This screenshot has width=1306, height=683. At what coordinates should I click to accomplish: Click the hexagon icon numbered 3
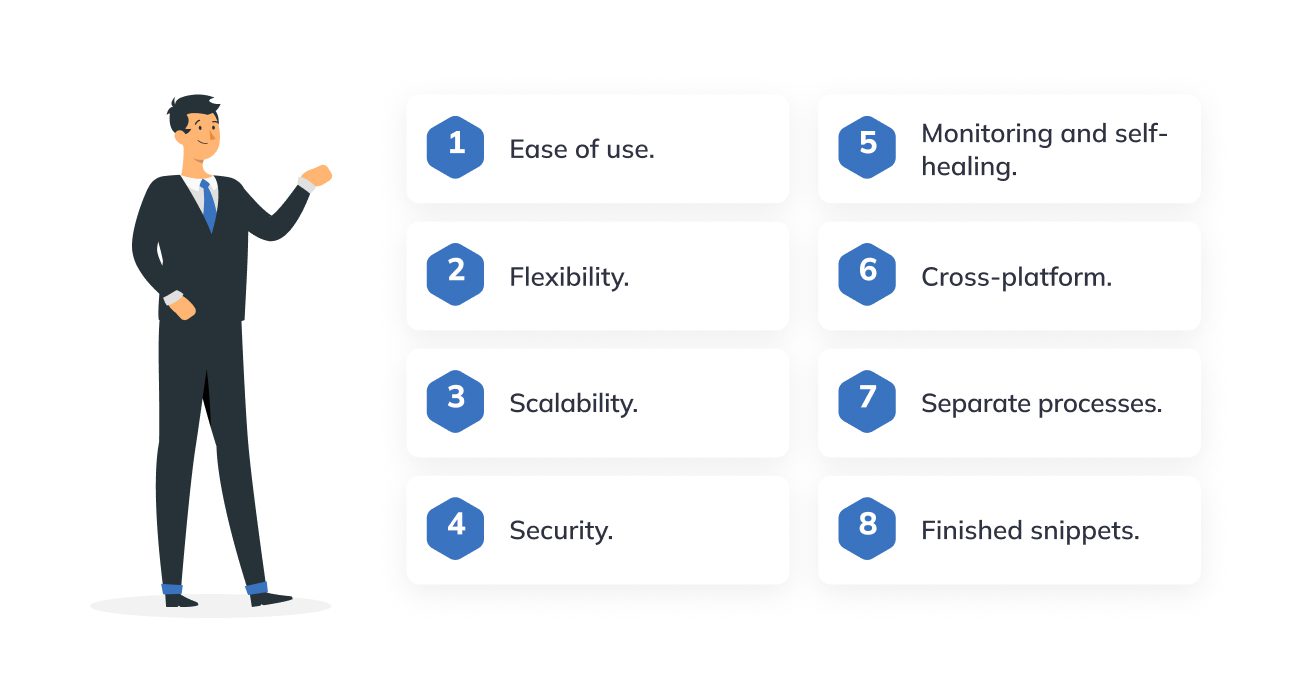point(455,401)
